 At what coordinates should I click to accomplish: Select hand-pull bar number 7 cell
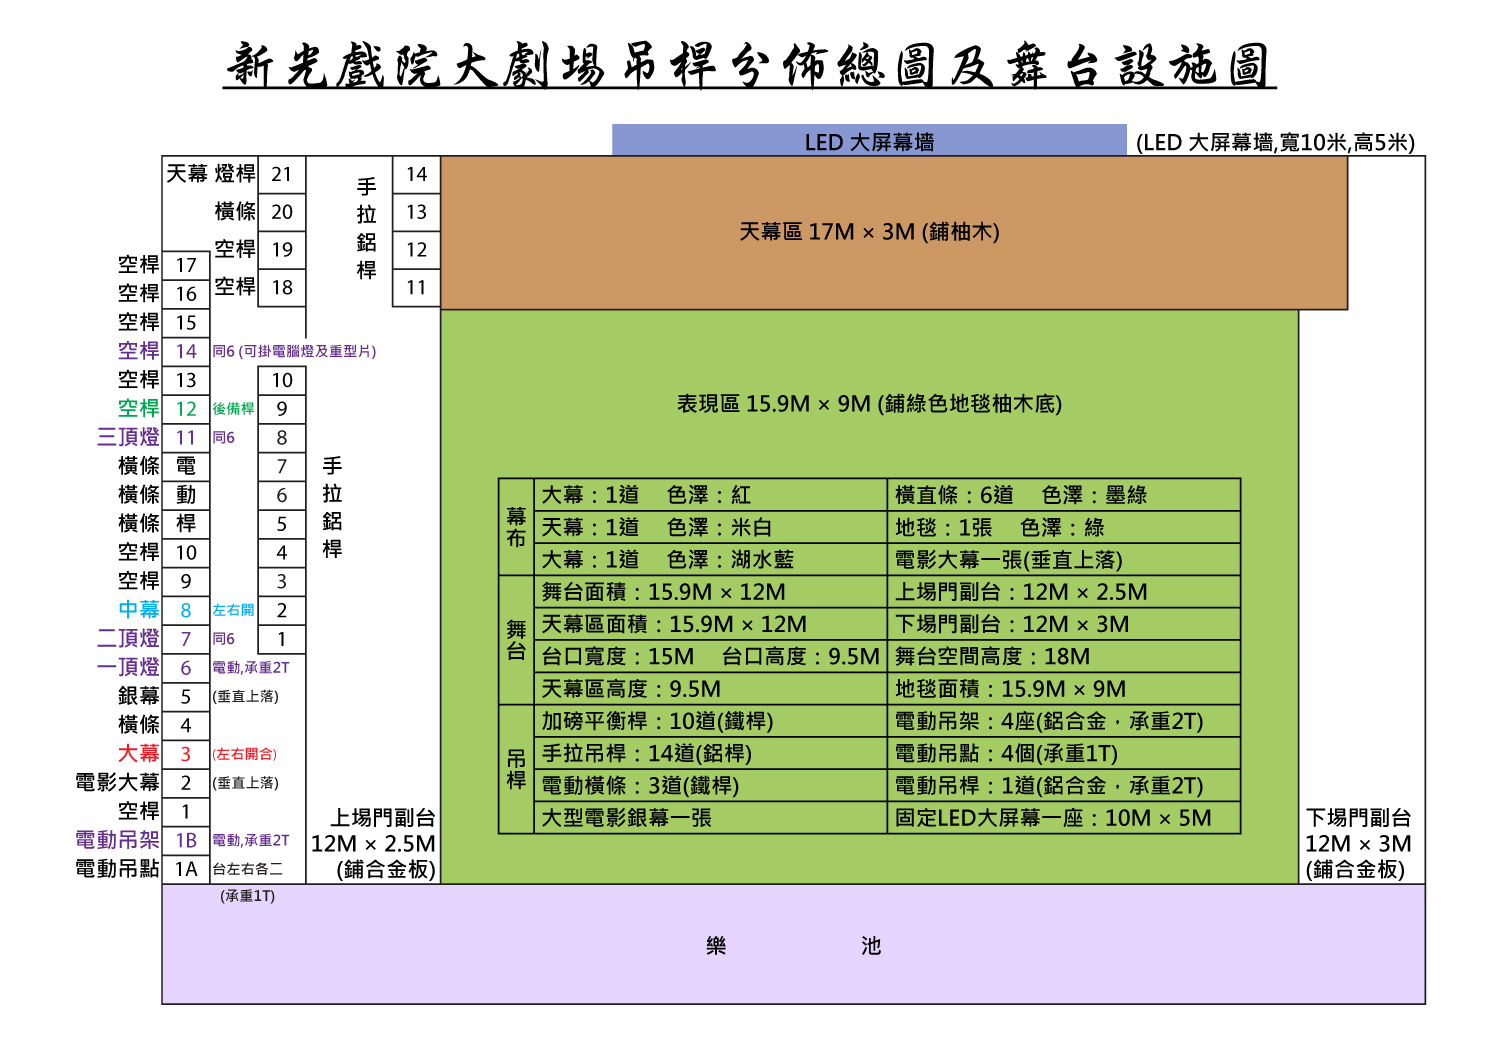point(282,466)
